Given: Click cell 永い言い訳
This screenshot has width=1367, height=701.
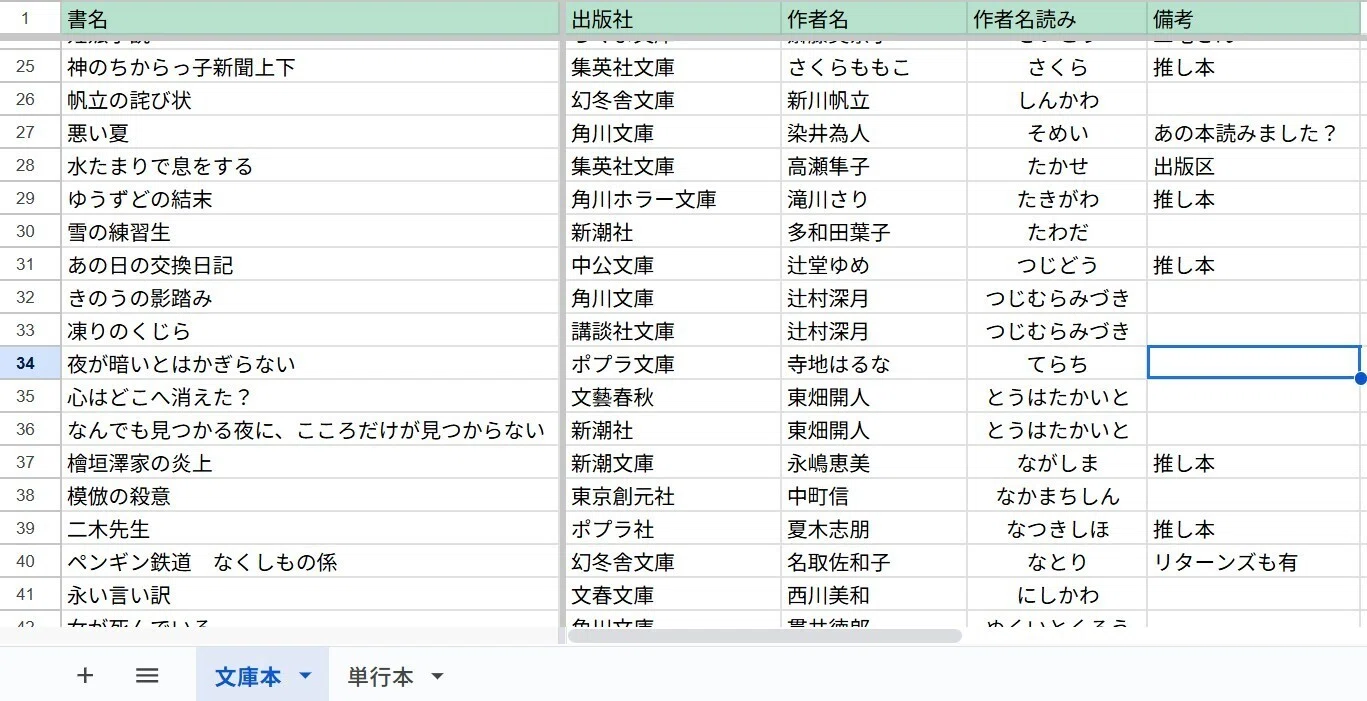Looking at the screenshot, I should [310, 595].
